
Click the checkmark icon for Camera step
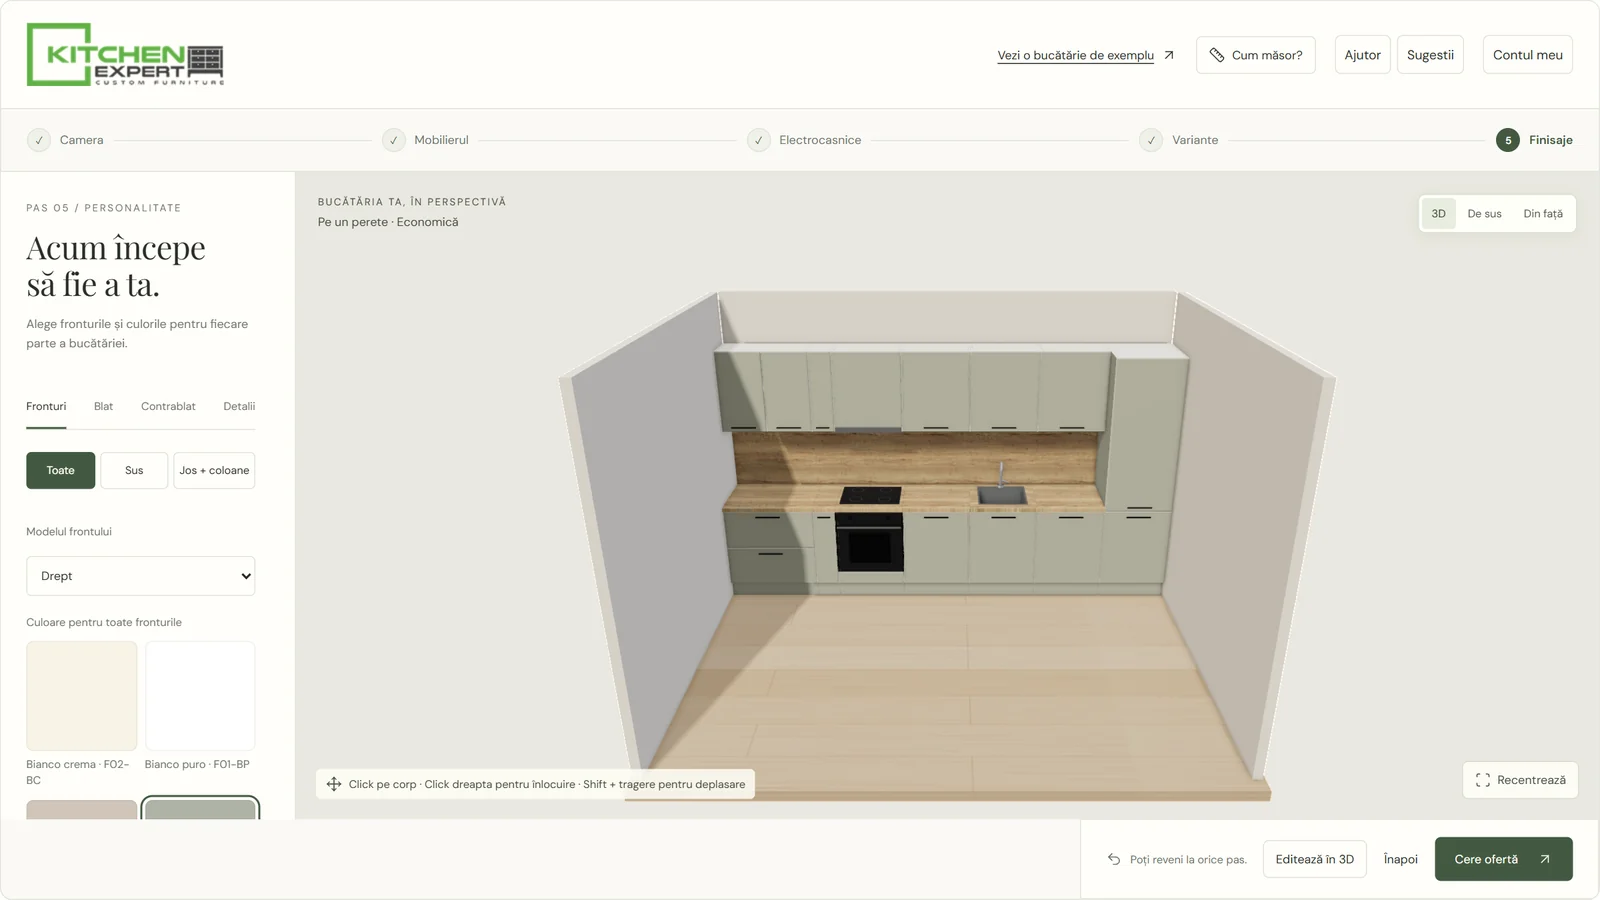coord(39,140)
